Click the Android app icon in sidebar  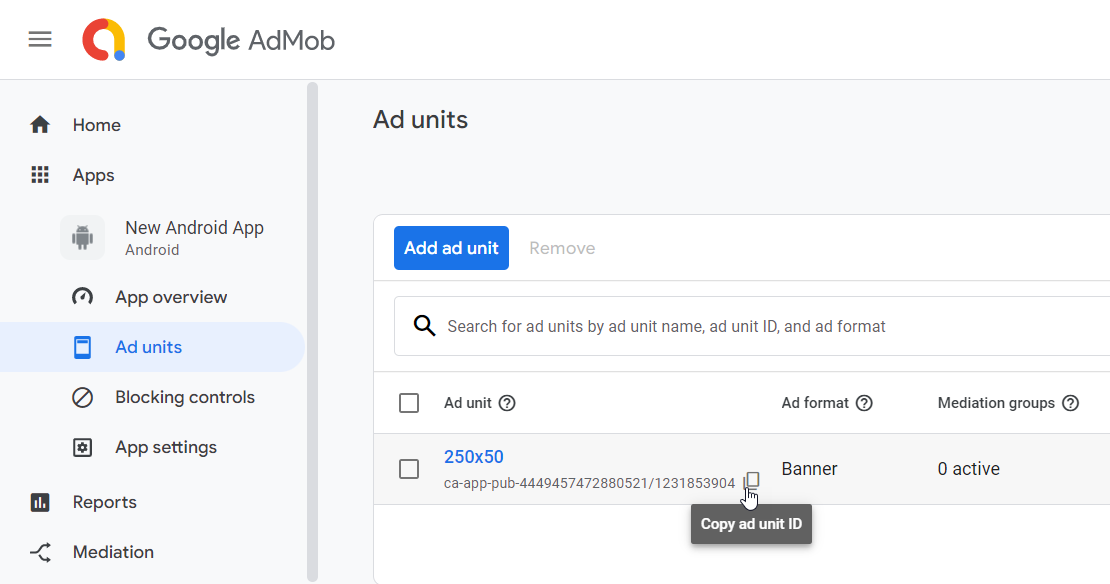click(83, 238)
